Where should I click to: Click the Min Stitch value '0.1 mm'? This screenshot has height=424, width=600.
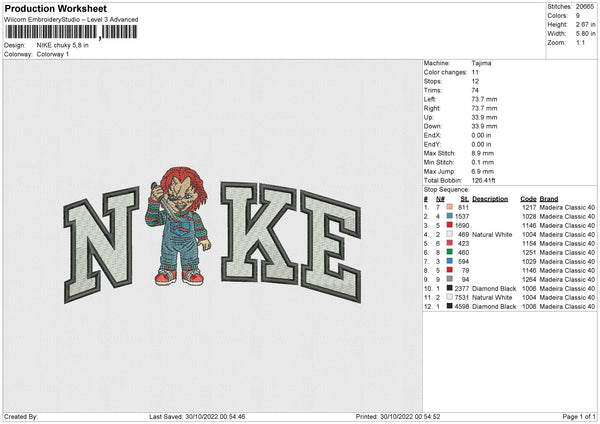coord(483,162)
